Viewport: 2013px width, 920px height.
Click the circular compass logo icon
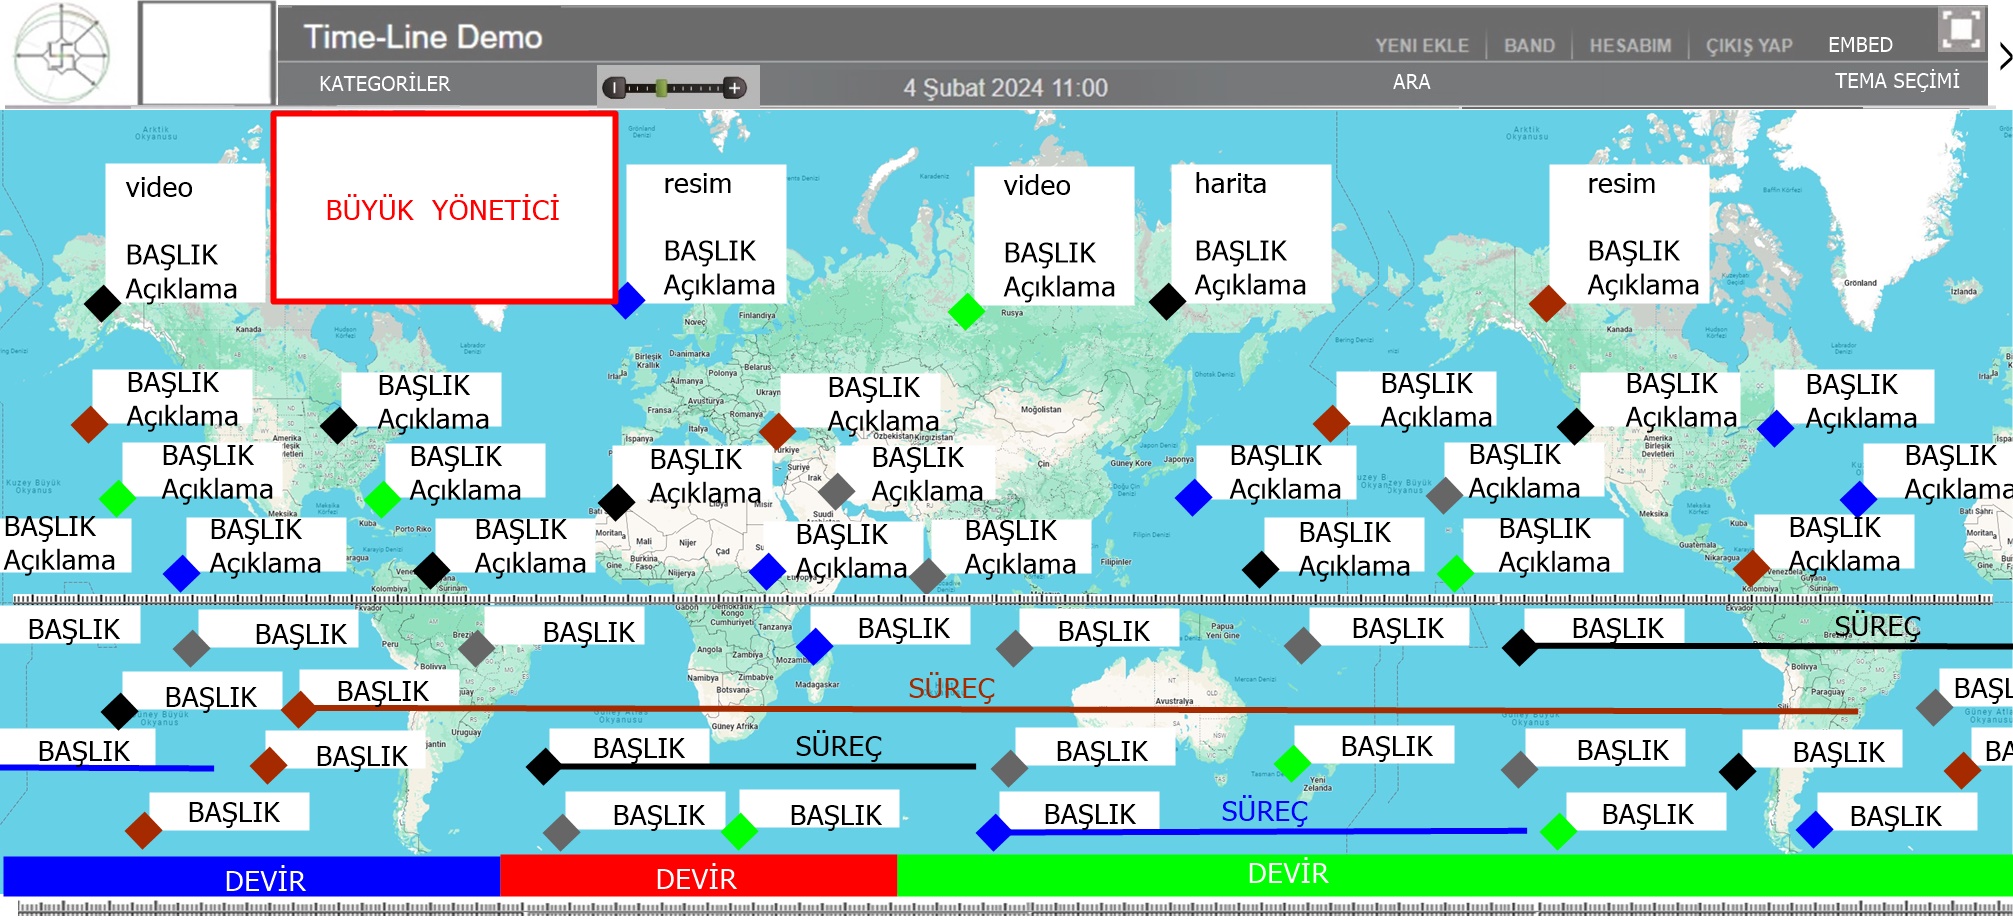point(62,53)
